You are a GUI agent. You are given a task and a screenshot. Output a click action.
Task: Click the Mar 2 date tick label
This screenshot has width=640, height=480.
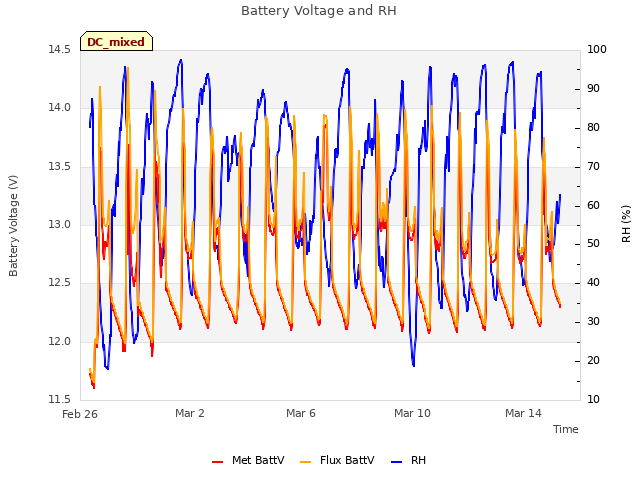[190, 413]
